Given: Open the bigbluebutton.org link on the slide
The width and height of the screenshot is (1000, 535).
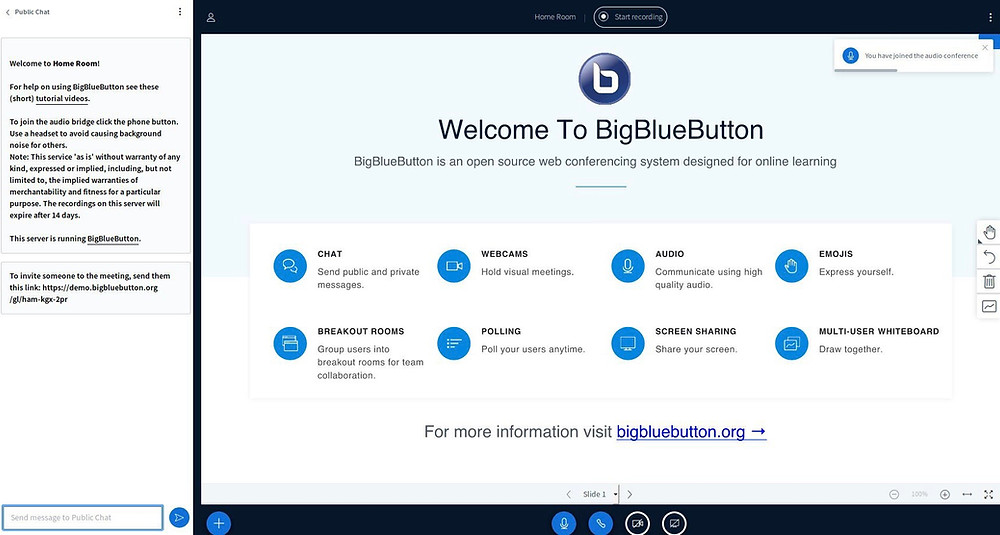Looking at the screenshot, I should 691,432.
